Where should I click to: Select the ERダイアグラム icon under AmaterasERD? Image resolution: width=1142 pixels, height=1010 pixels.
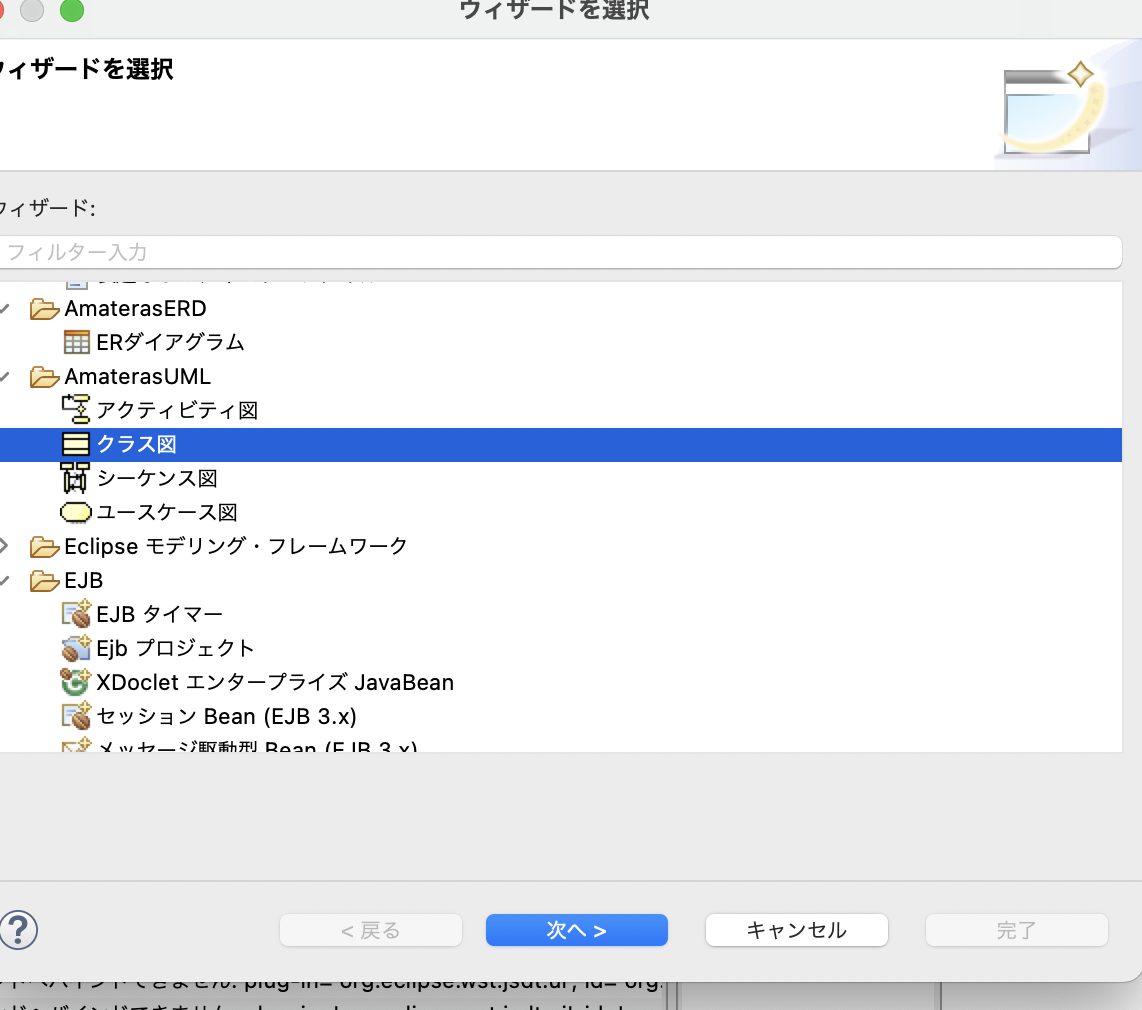coord(75,341)
